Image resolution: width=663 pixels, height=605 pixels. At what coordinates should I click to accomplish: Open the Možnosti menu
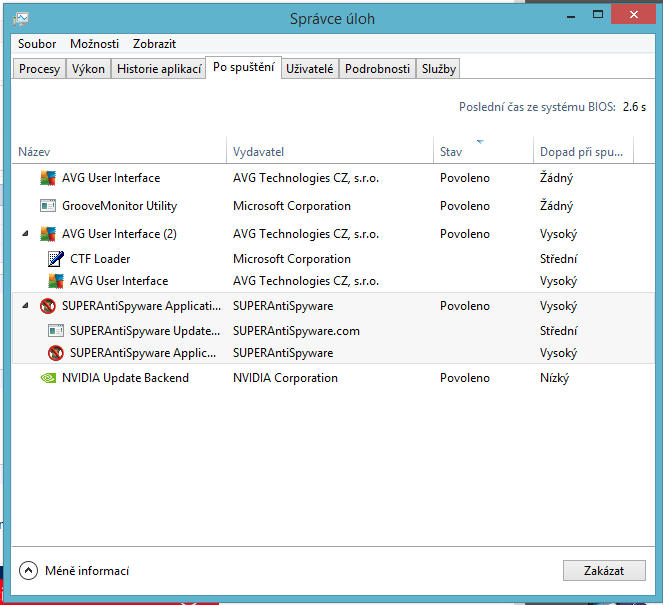[x=94, y=44]
